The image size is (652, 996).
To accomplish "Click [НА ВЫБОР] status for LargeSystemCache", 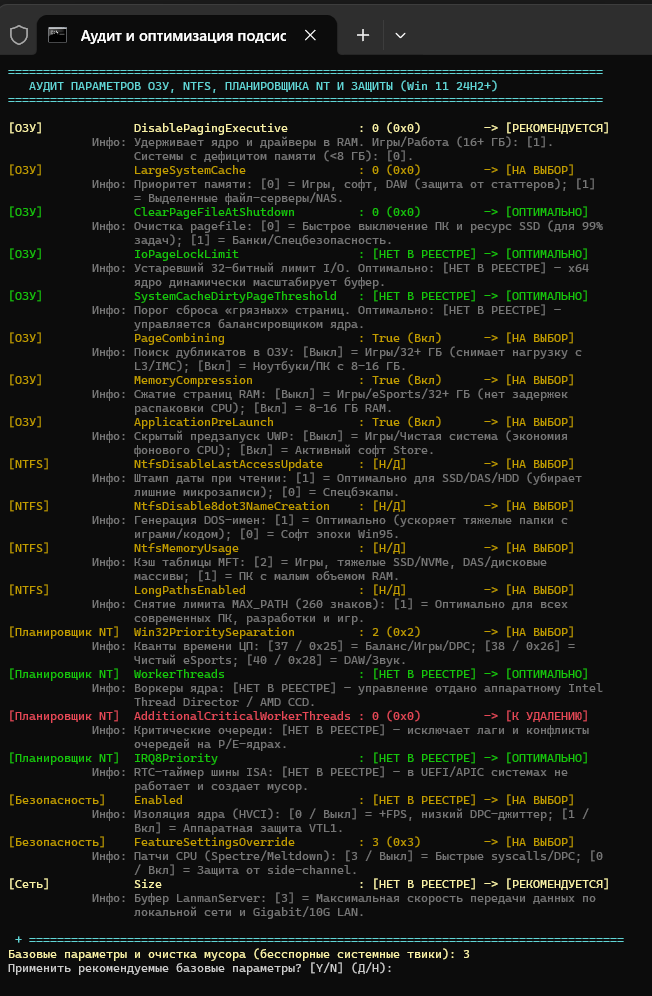I will pyautogui.click(x=540, y=170).
